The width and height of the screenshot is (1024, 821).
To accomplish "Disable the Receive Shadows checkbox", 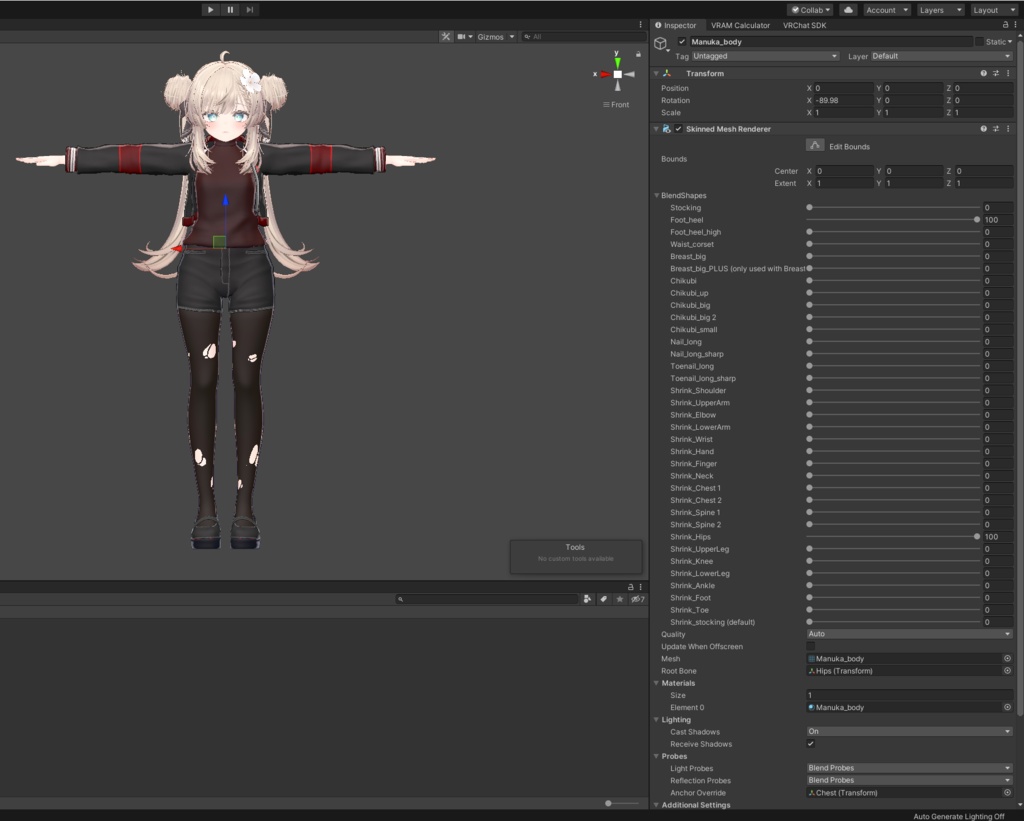I will tap(811, 744).
